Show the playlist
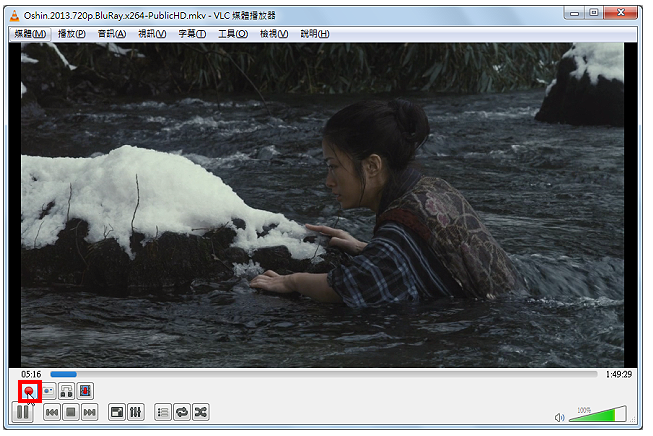Screen dimensions: 653x436 (x=163, y=412)
